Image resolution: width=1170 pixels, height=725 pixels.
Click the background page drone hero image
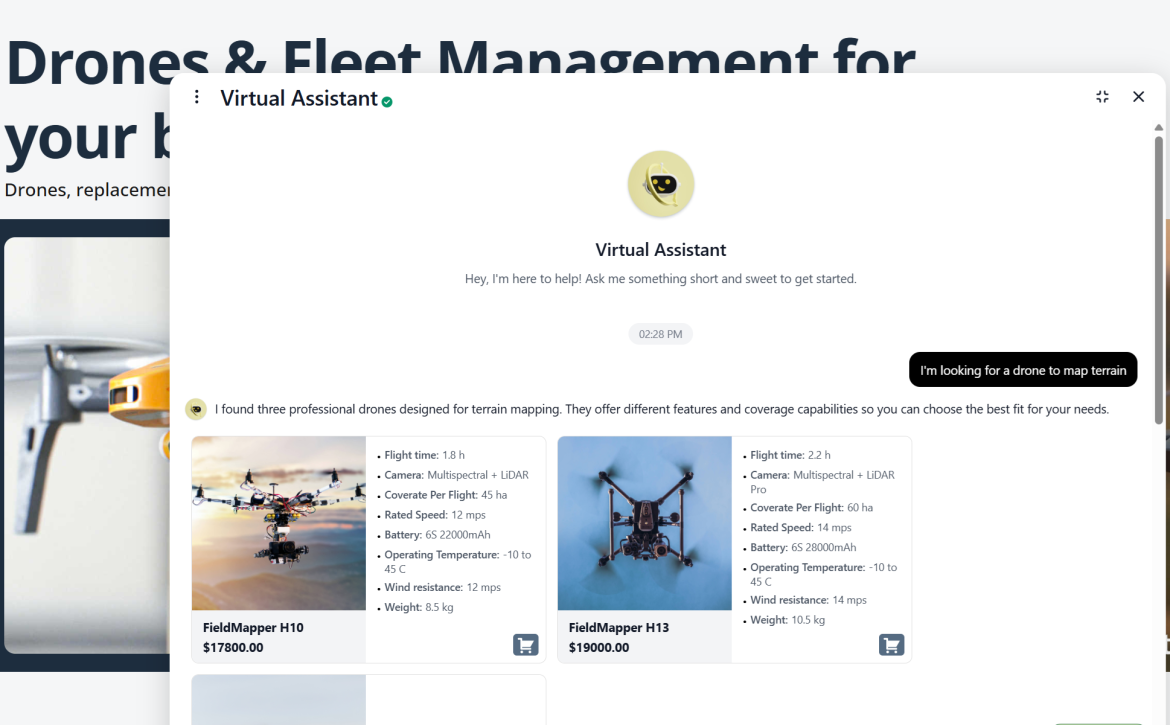click(x=87, y=445)
